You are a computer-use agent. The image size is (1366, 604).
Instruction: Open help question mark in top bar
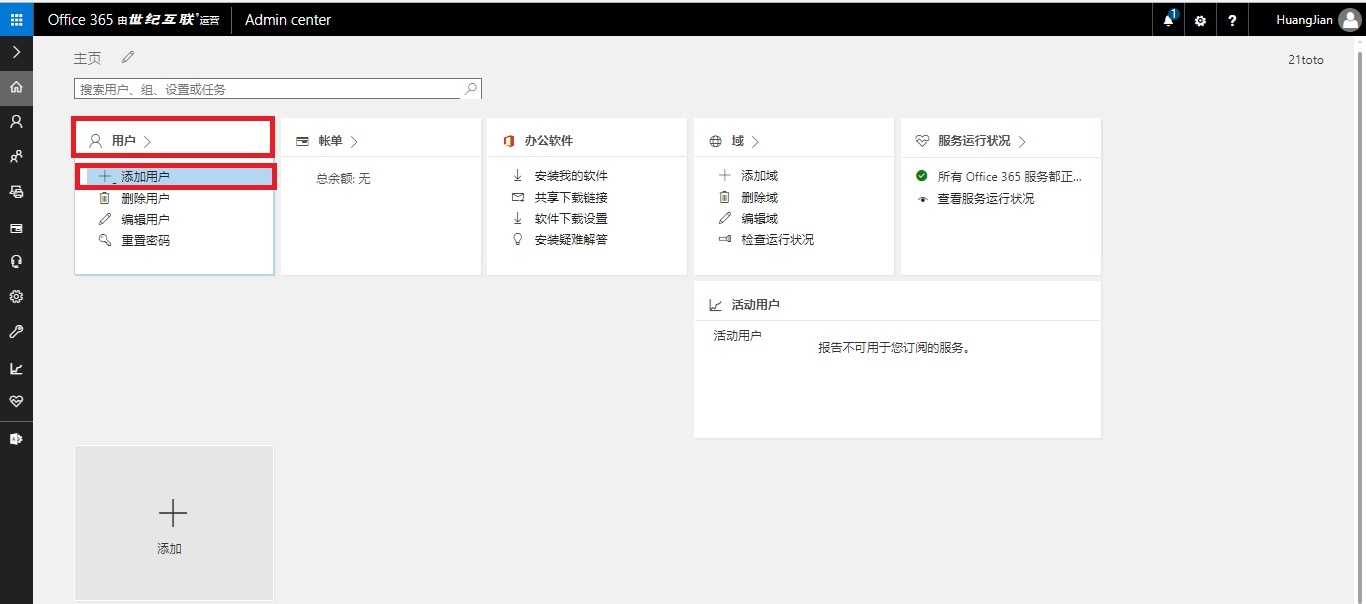click(x=1232, y=20)
